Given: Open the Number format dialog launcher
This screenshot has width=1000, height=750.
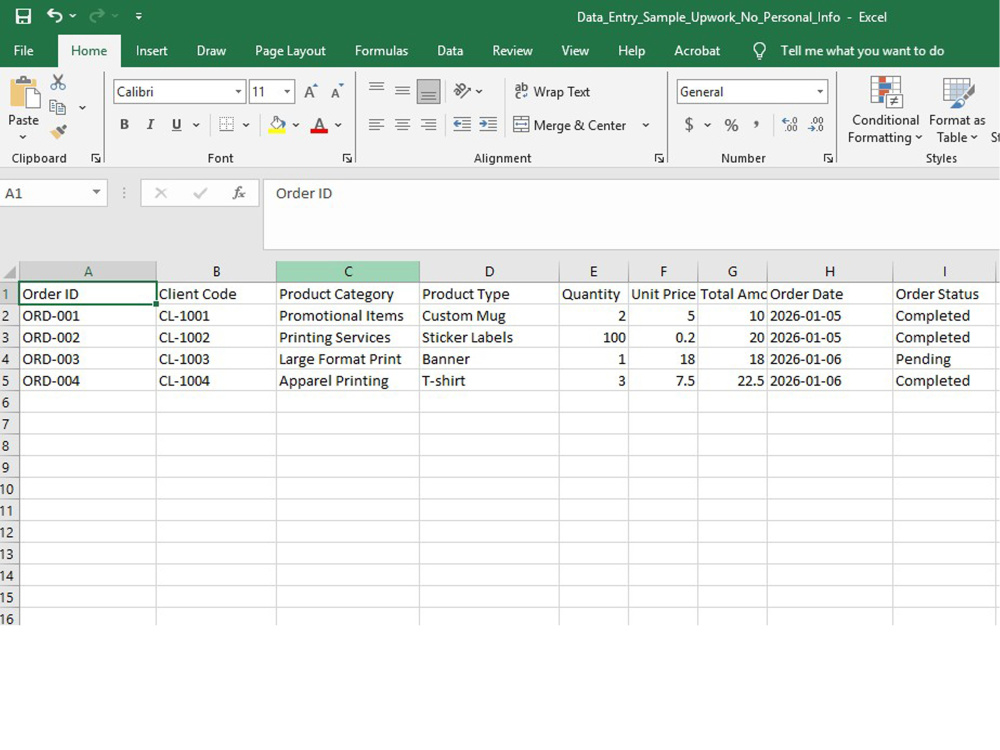Looking at the screenshot, I should [x=828, y=158].
